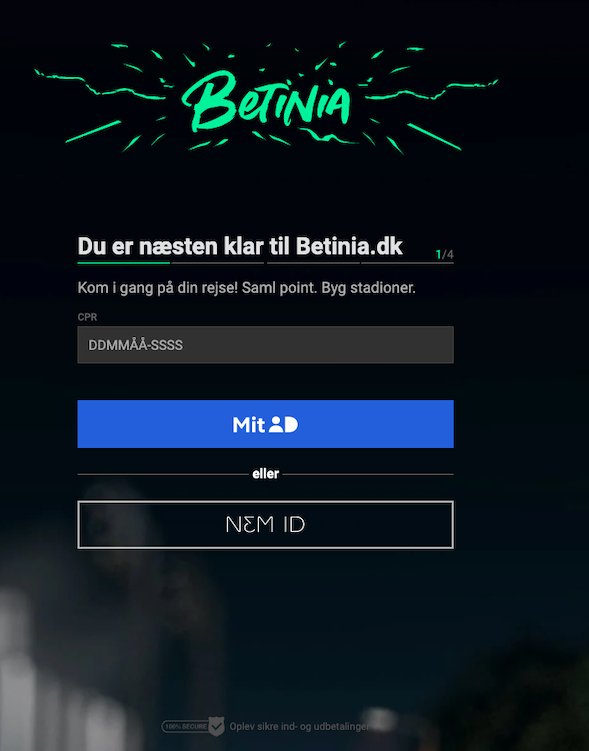The width and height of the screenshot is (589, 751).
Task: Click the DDMMÅÅ-SSSS placeholder text
Action: click(x=136, y=345)
